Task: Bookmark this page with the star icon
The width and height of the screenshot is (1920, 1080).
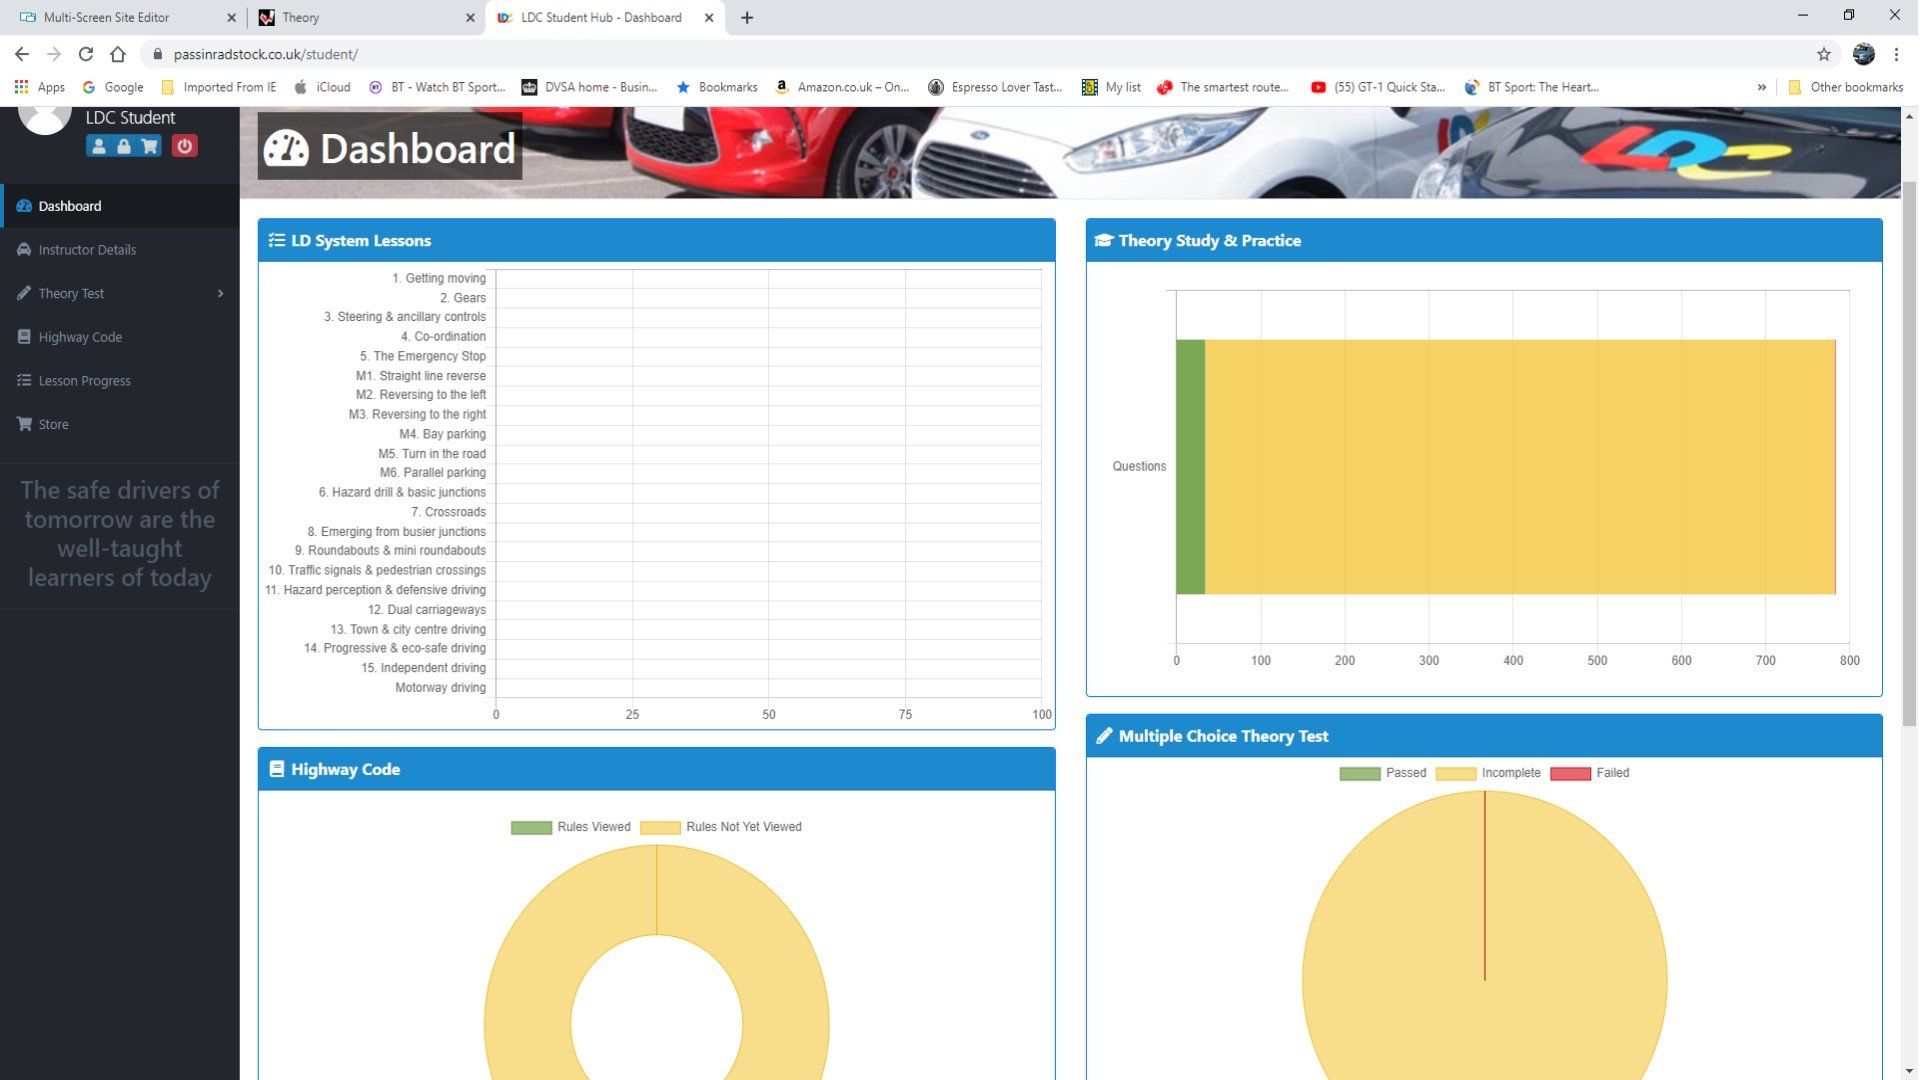Action: (1824, 54)
